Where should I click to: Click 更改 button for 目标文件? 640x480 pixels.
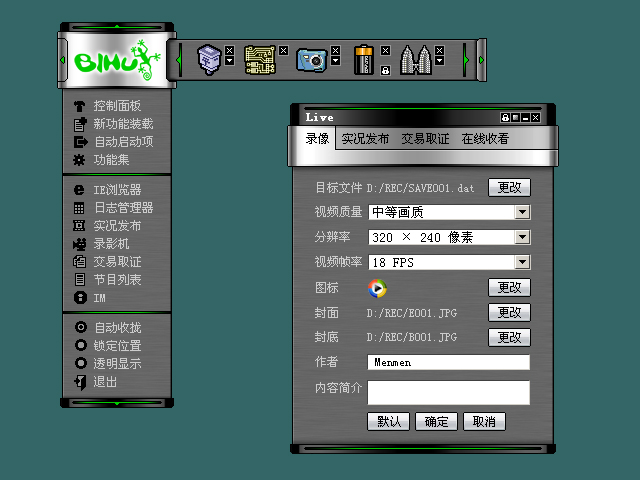pyautogui.click(x=509, y=187)
